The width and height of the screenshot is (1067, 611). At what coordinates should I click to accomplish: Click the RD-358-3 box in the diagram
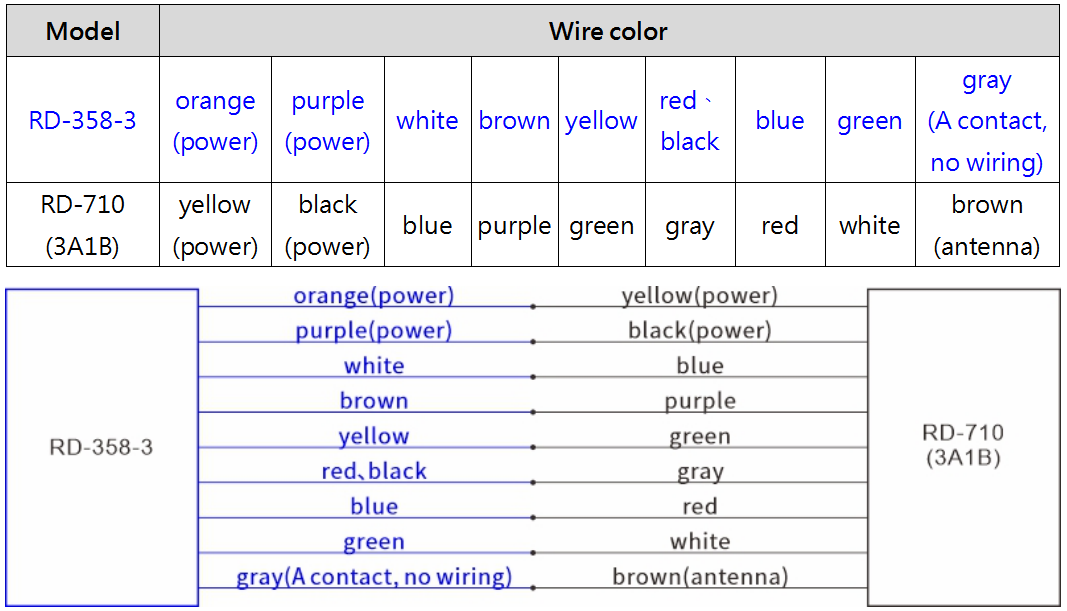[x=101, y=447]
